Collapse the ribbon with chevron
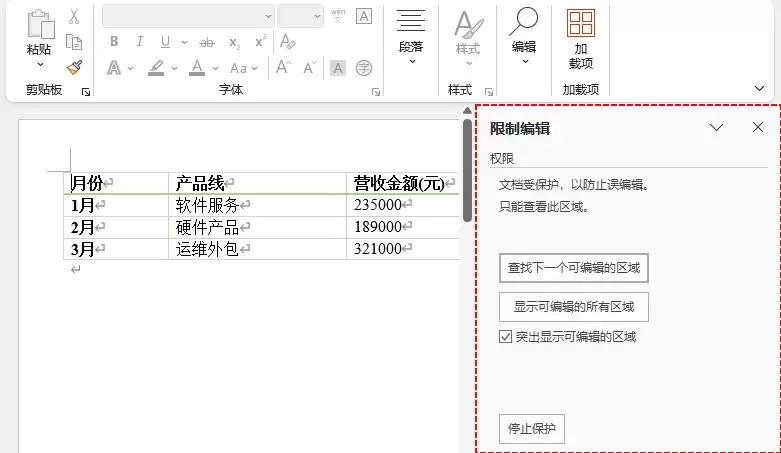Screen dimensions: 781x453 pyautogui.click(x=759, y=89)
